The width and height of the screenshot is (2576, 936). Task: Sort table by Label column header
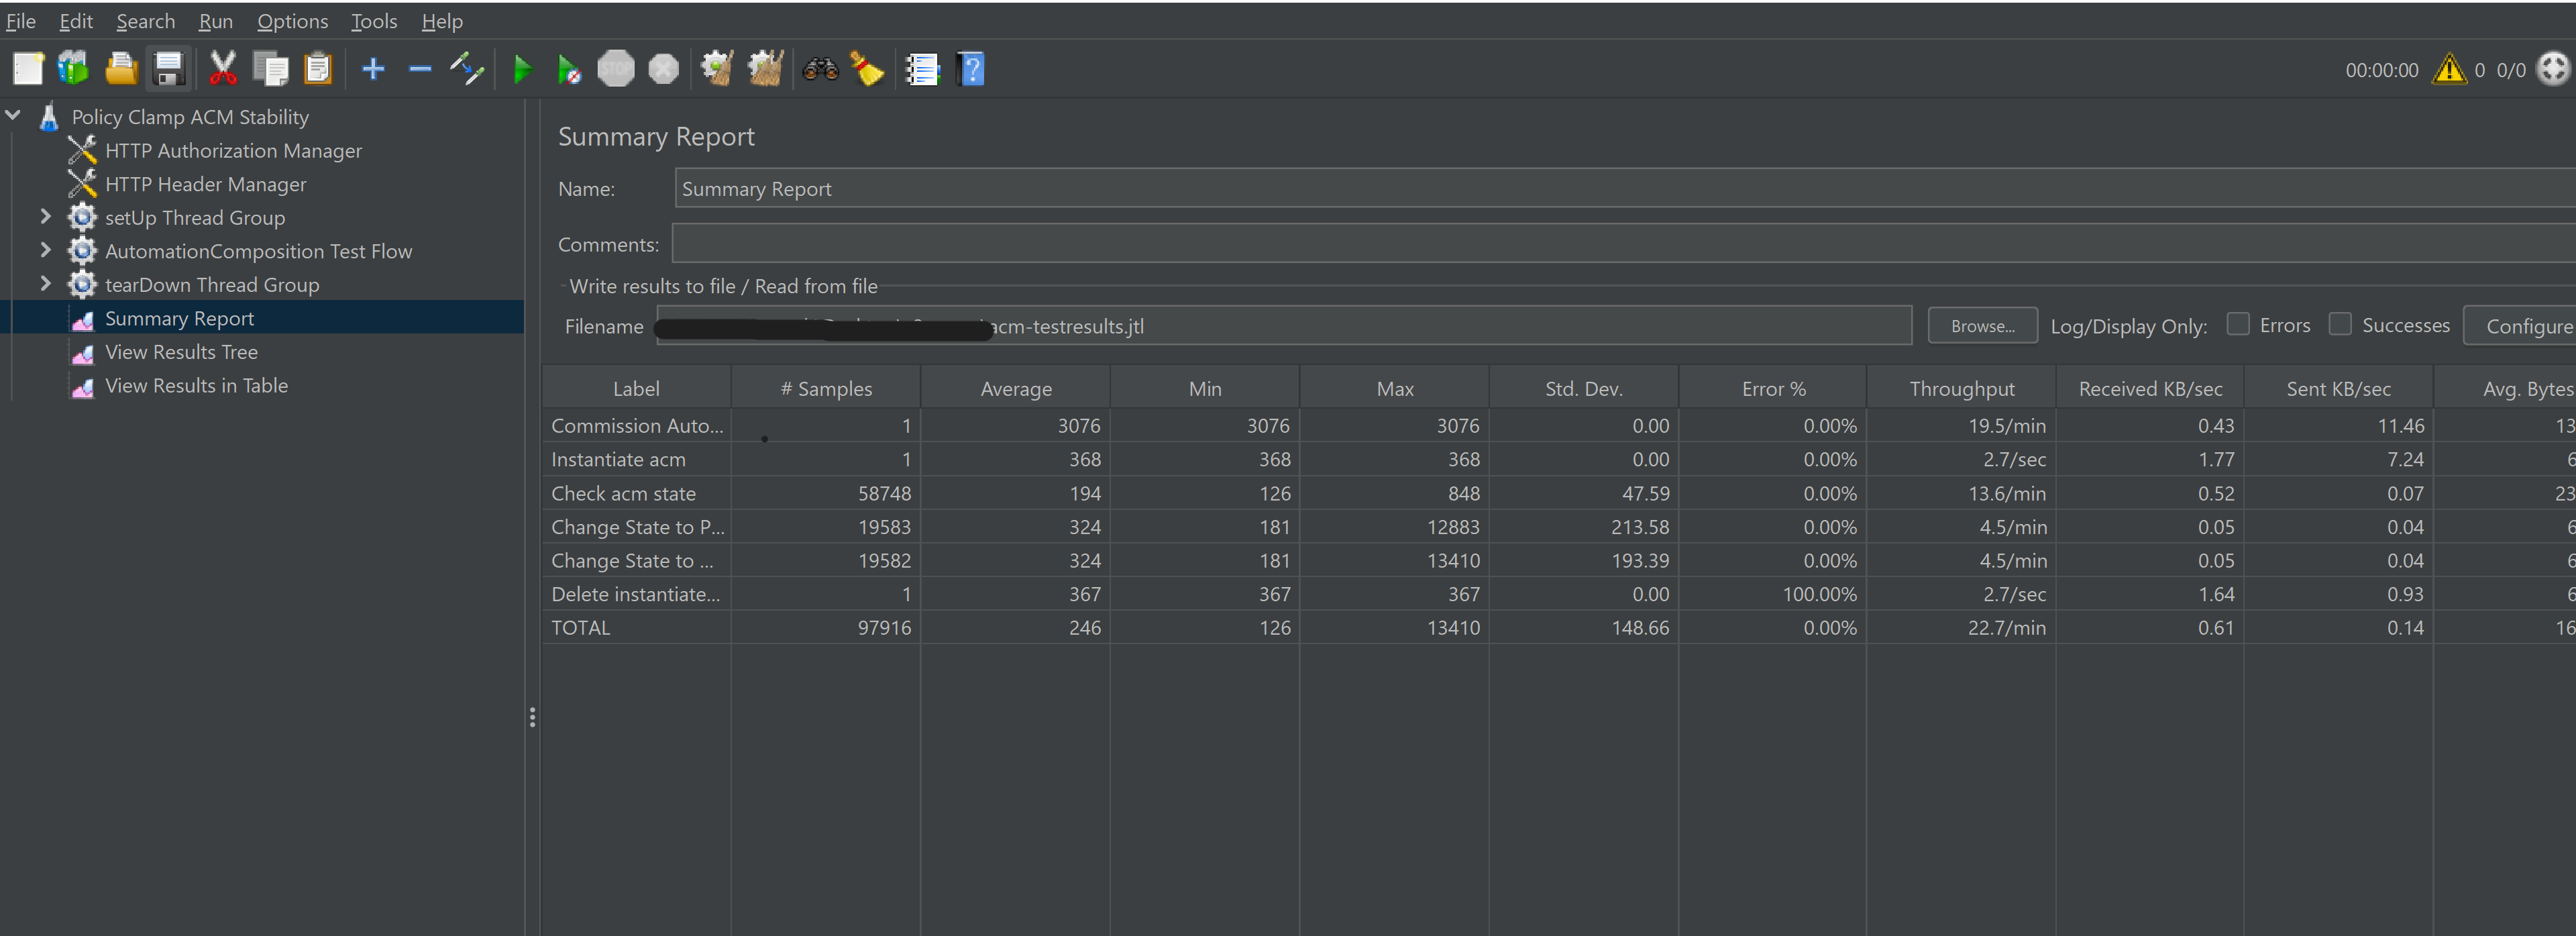(x=636, y=388)
